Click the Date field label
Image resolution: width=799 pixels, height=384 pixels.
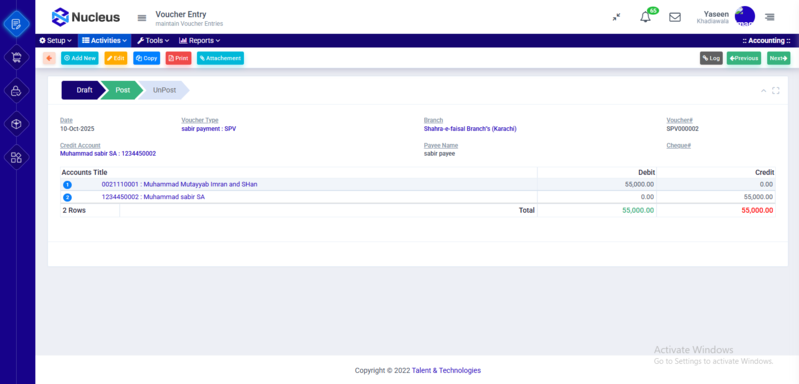66,120
